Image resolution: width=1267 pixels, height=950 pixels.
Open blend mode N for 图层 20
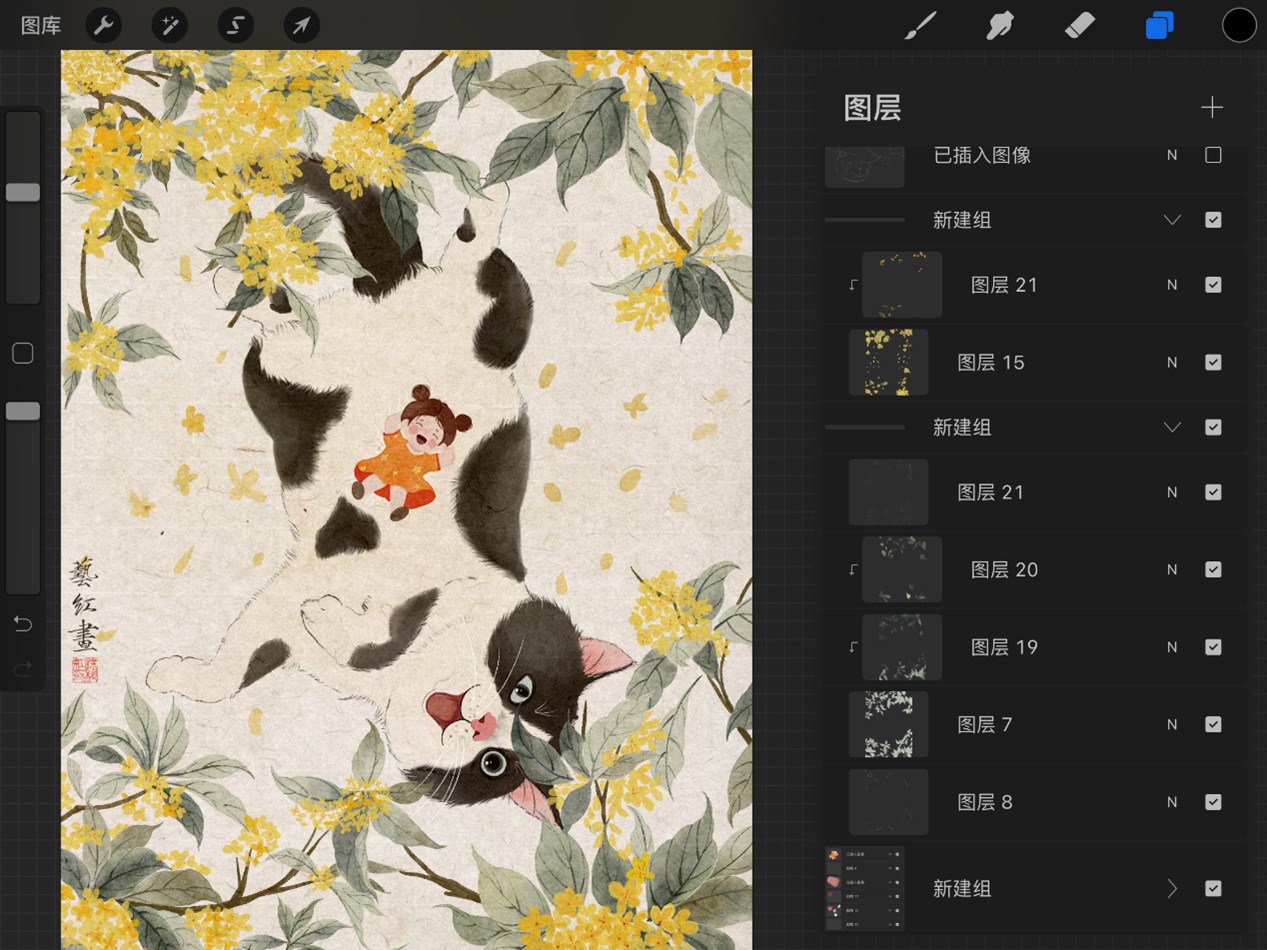click(x=1172, y=569)
